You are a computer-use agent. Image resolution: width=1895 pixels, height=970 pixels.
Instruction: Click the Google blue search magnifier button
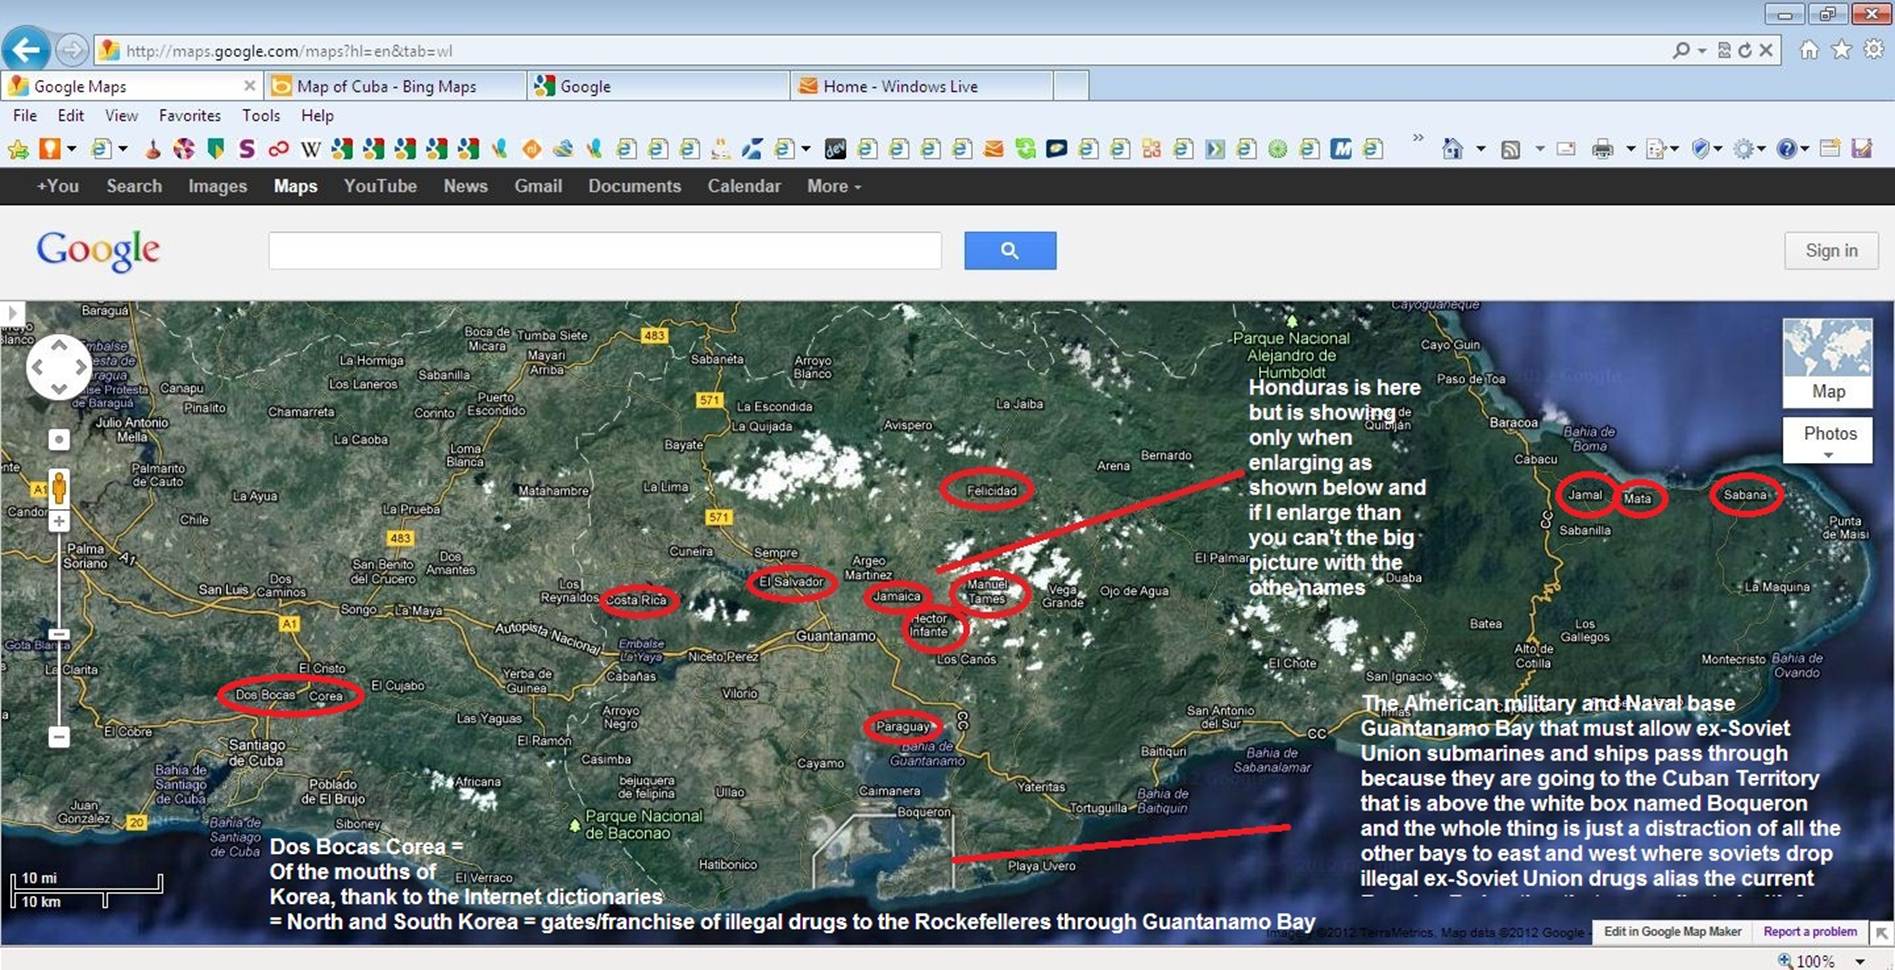tap(1010, 250)
